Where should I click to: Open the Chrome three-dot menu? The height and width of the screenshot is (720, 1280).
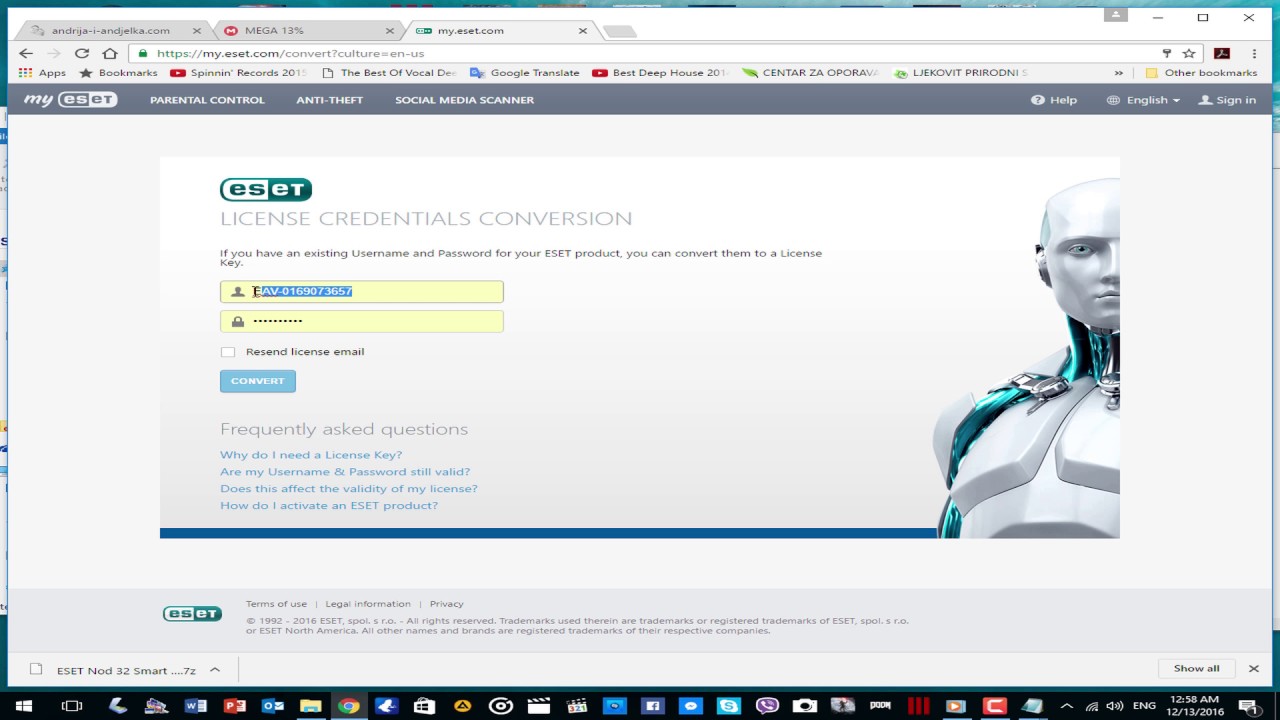[x=1254, y=53]
